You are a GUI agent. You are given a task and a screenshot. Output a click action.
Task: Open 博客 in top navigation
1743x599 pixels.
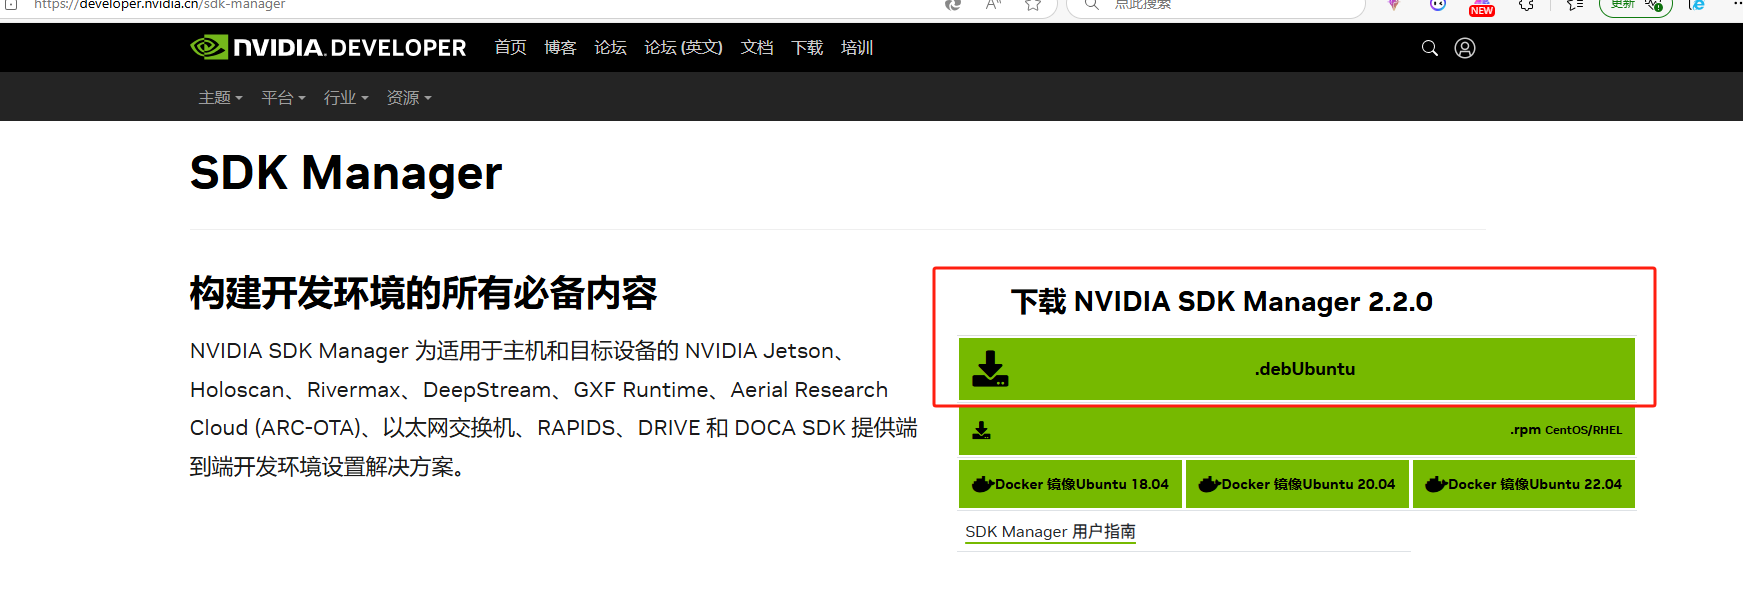click(560, 47)
